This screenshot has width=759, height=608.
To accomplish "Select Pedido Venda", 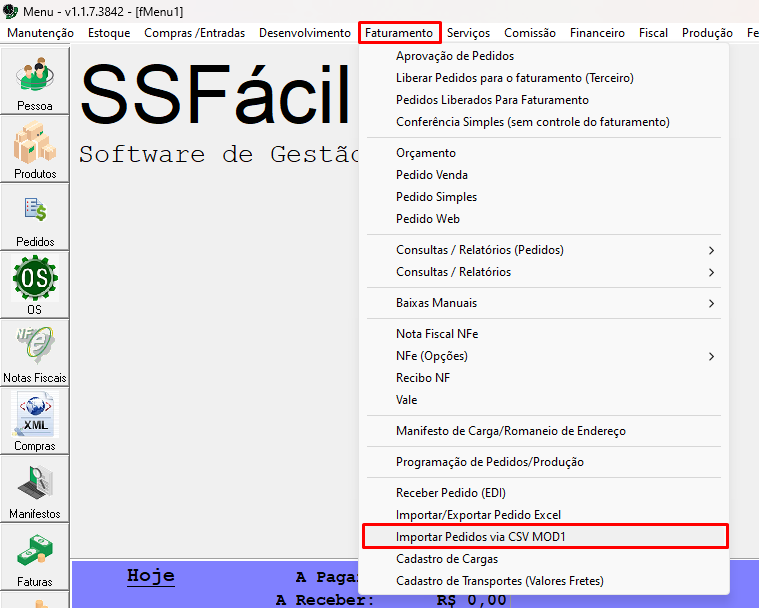I will click(x=544, y=175).
